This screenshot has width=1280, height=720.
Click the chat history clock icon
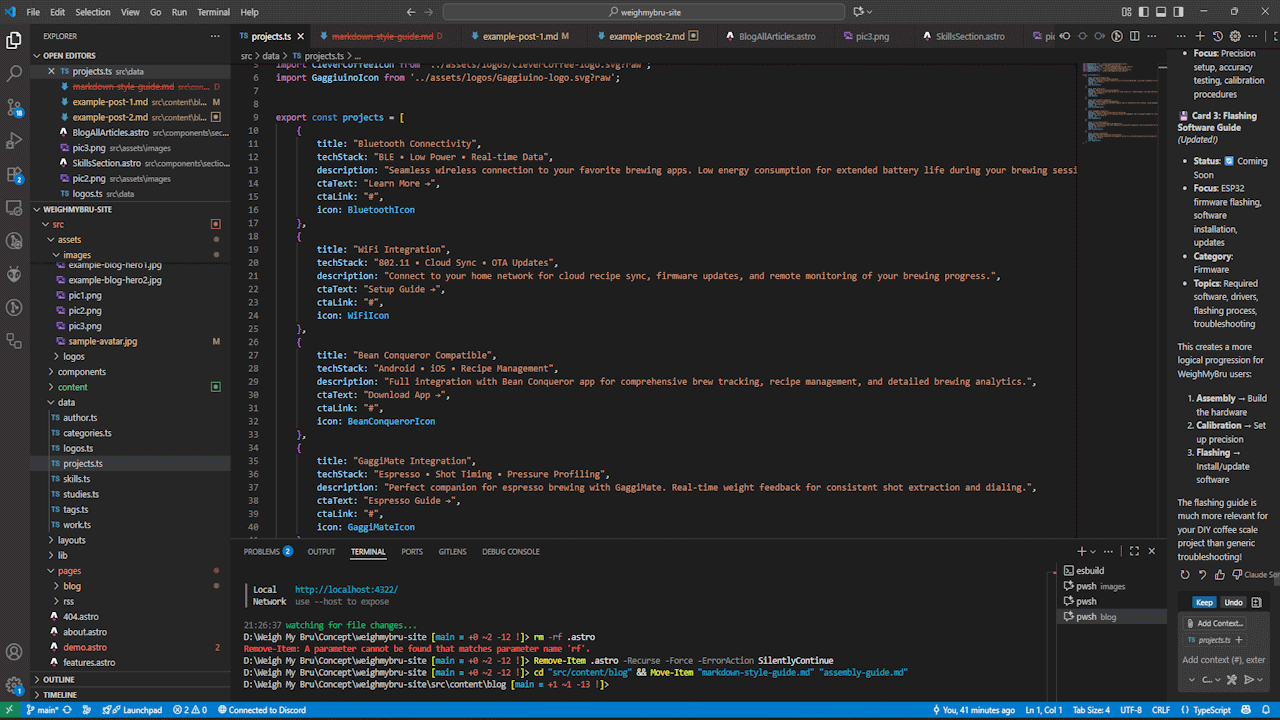1217,36
